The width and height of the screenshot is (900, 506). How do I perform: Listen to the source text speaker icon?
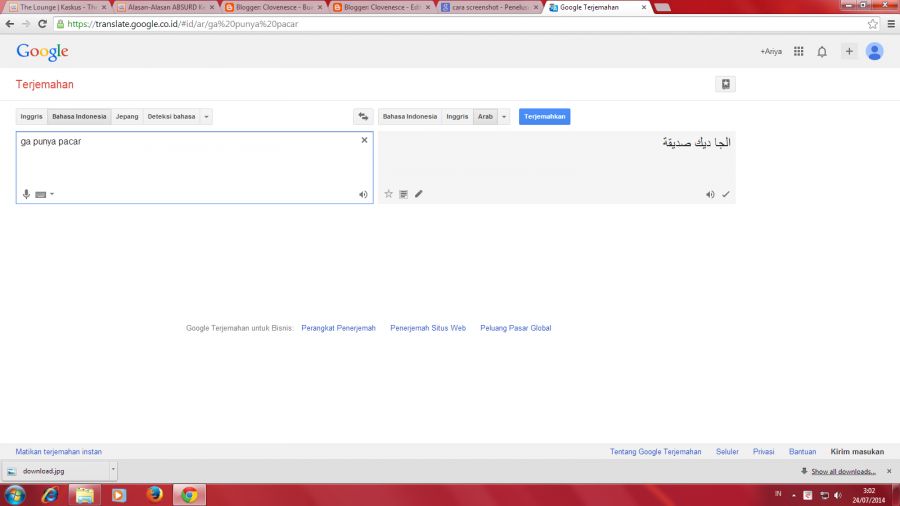tap(363, 194)
